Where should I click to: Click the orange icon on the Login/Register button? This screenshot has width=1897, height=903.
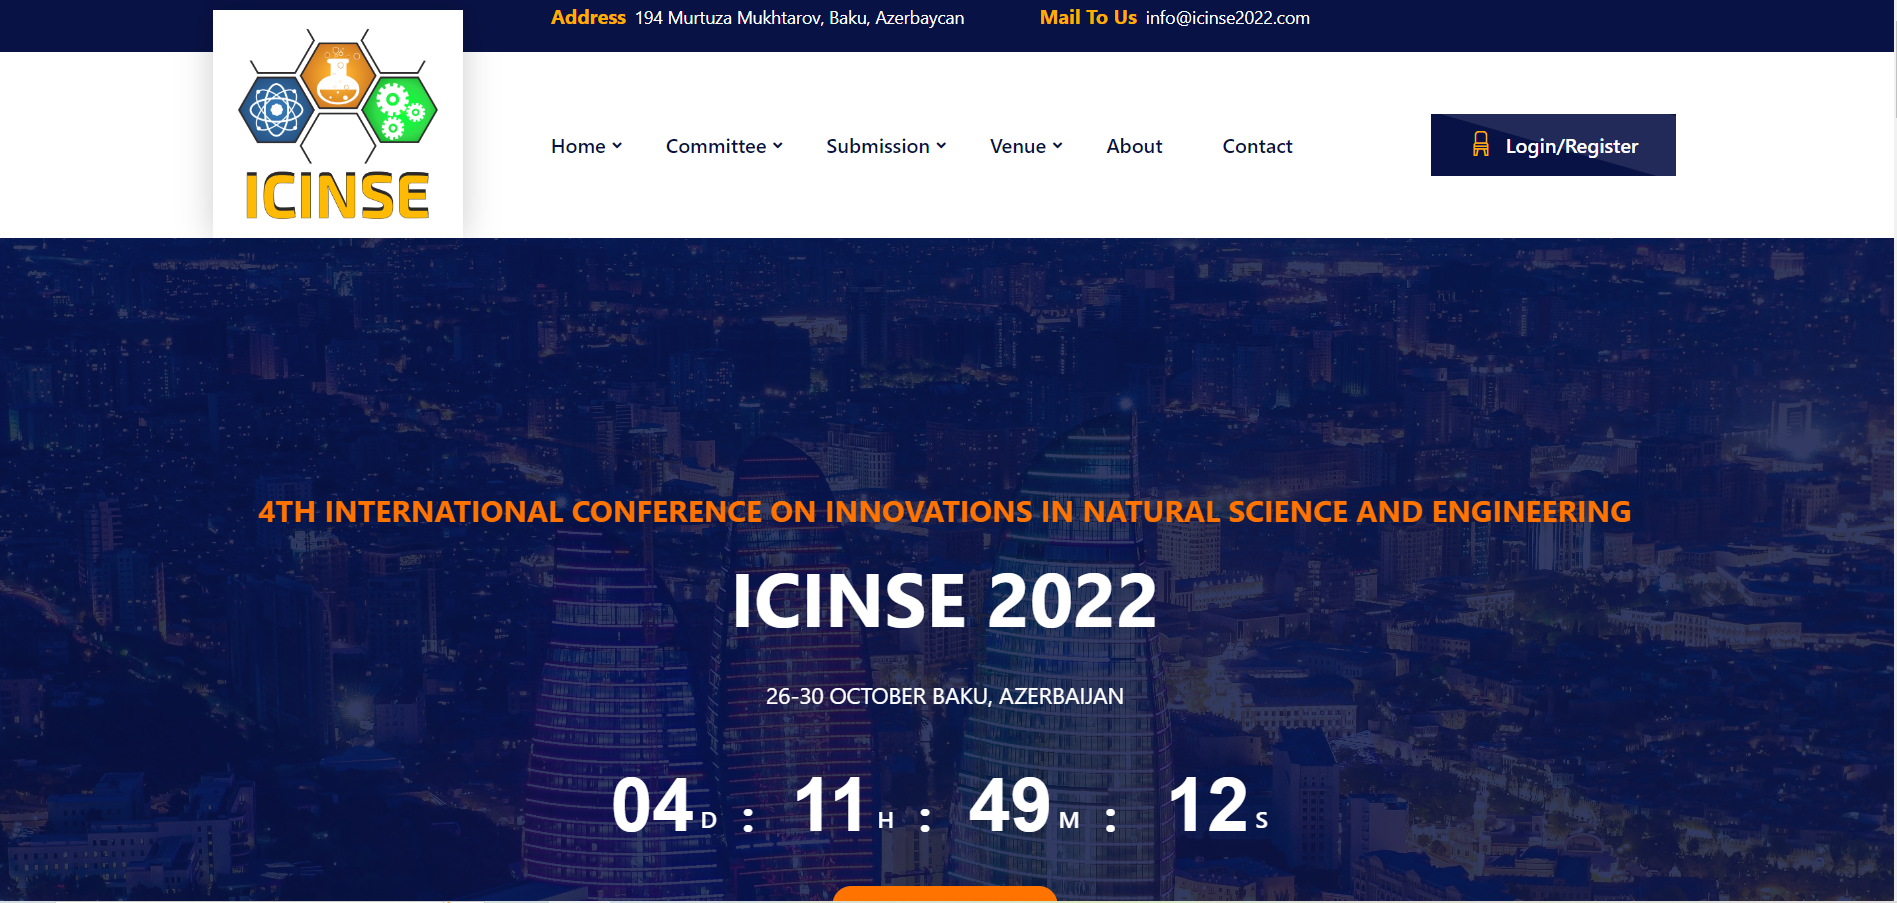1481,145
